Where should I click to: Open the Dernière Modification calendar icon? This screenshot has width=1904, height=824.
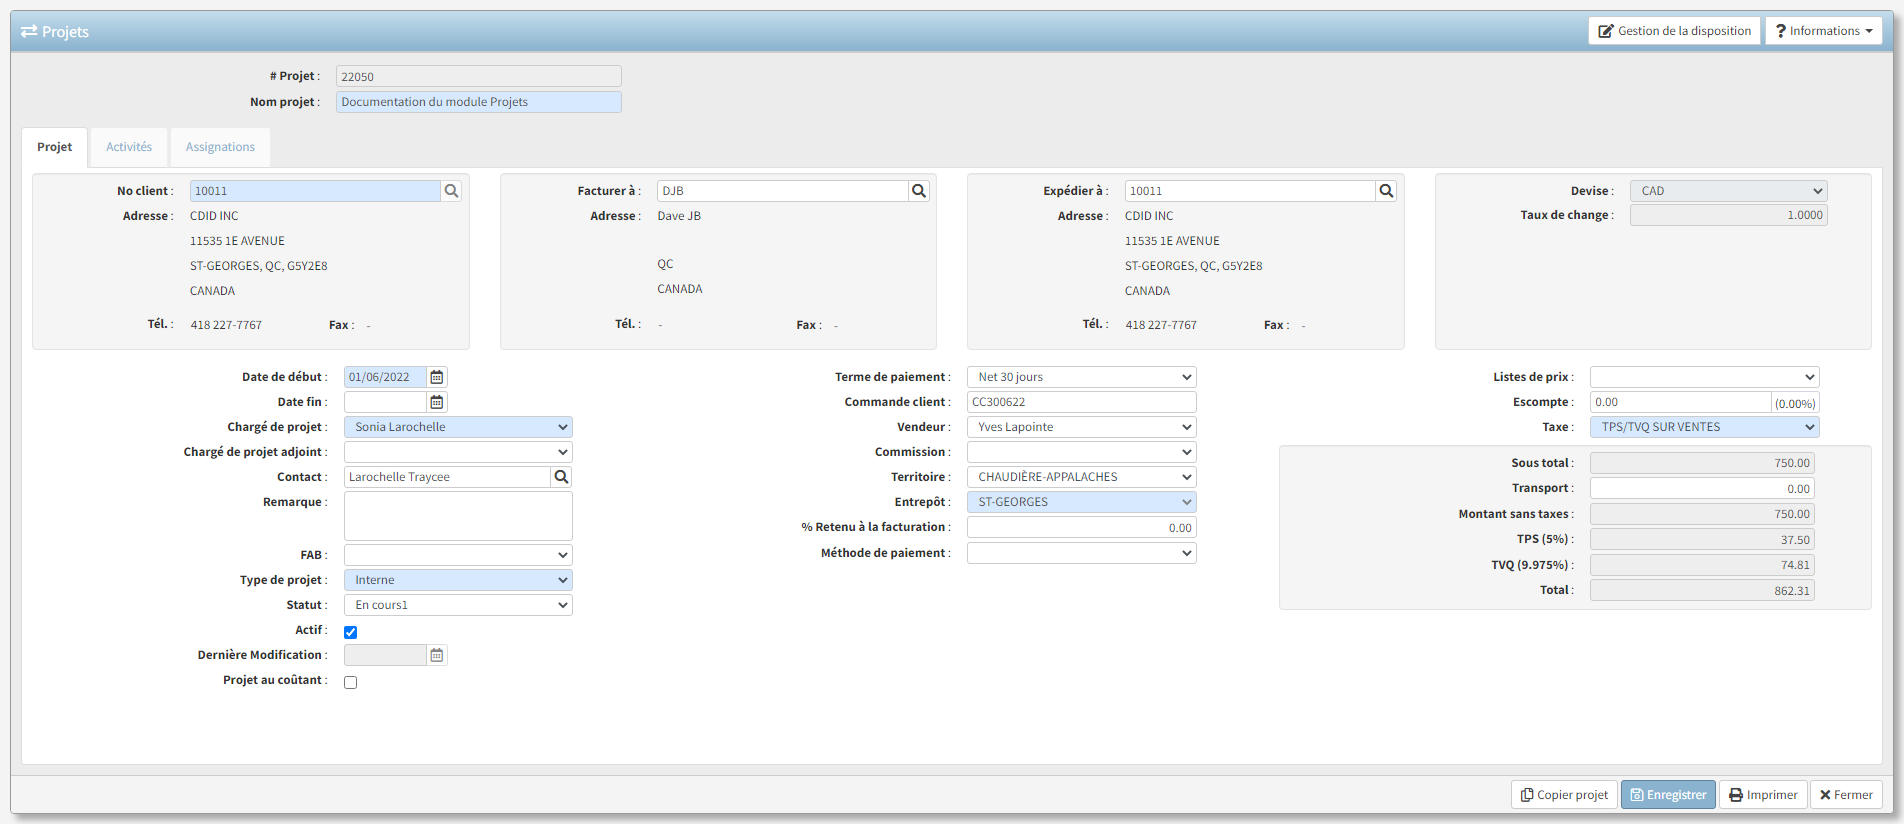437,655
